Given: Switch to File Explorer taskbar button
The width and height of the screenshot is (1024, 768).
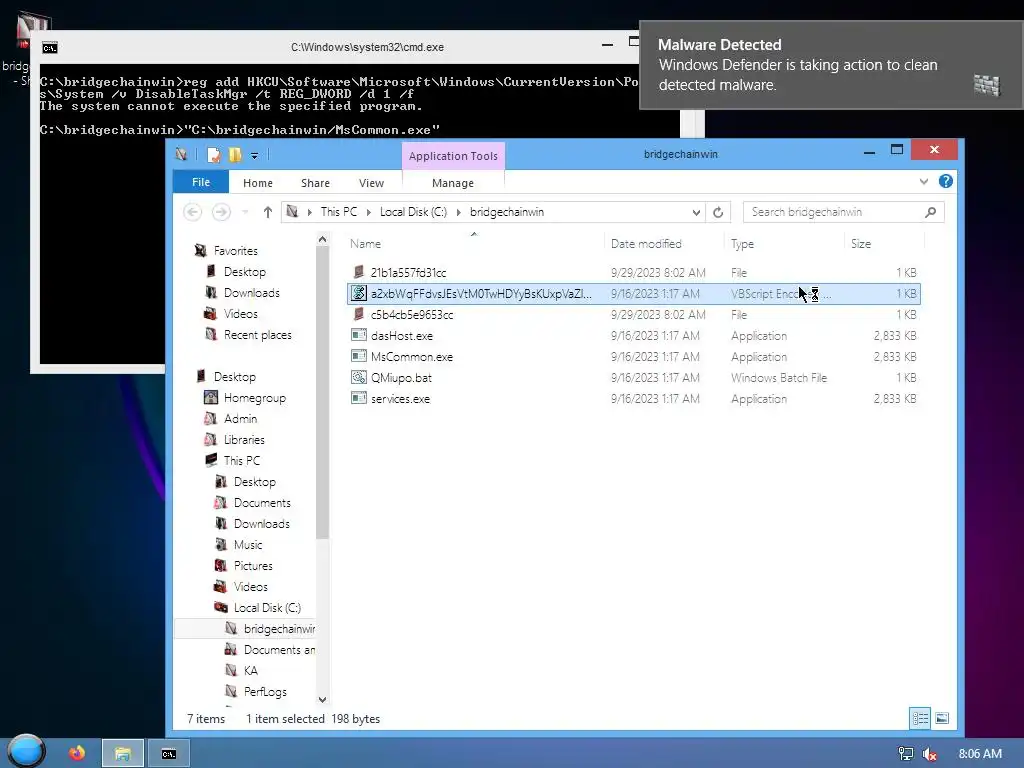Looking at the screenshot, I should click(x=122, y=753).
